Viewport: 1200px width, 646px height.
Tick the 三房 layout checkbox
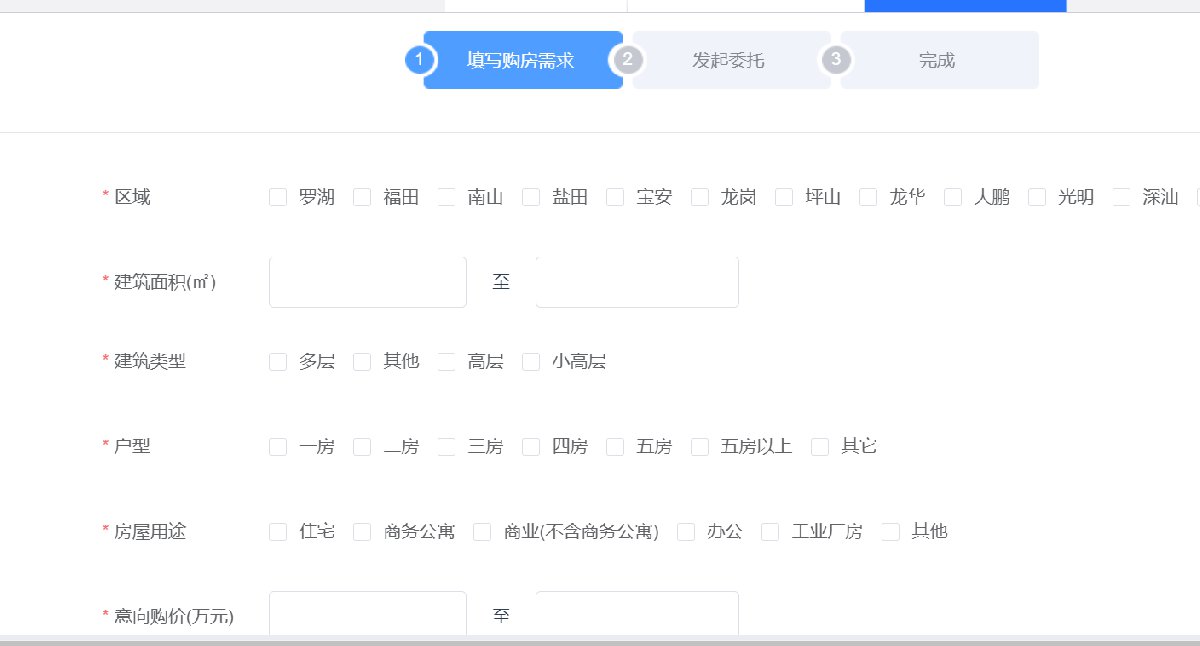point(447,447)
